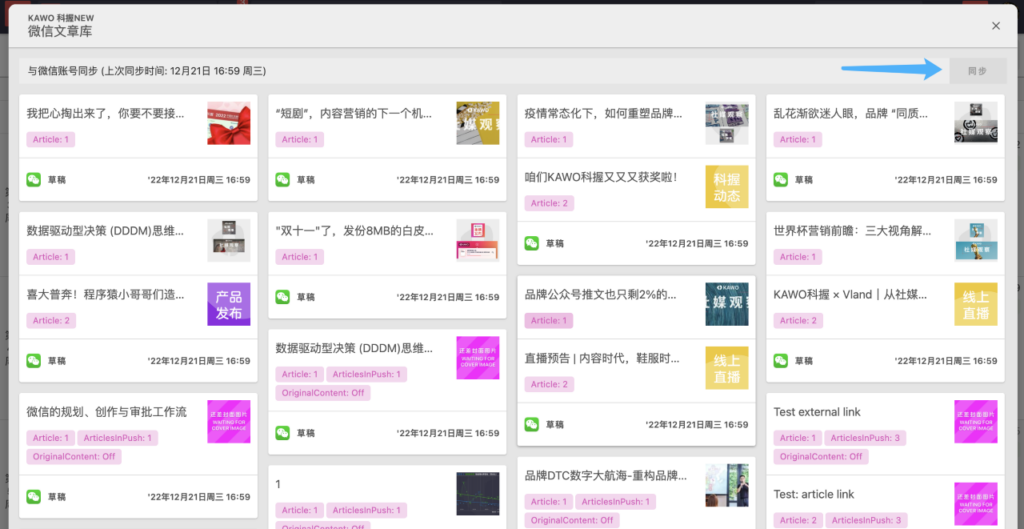Open article KAWO科握 × Vland｜从社媒...
This screenshot has width=1024, height=529.
click(850, 295)
